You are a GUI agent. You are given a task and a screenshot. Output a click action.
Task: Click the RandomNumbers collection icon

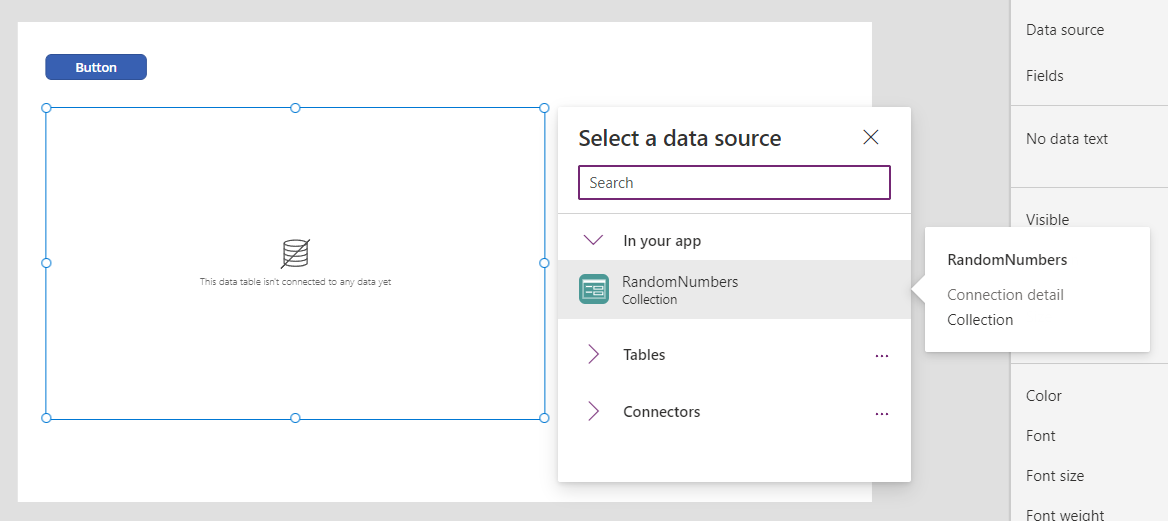[x=594, y=289]
